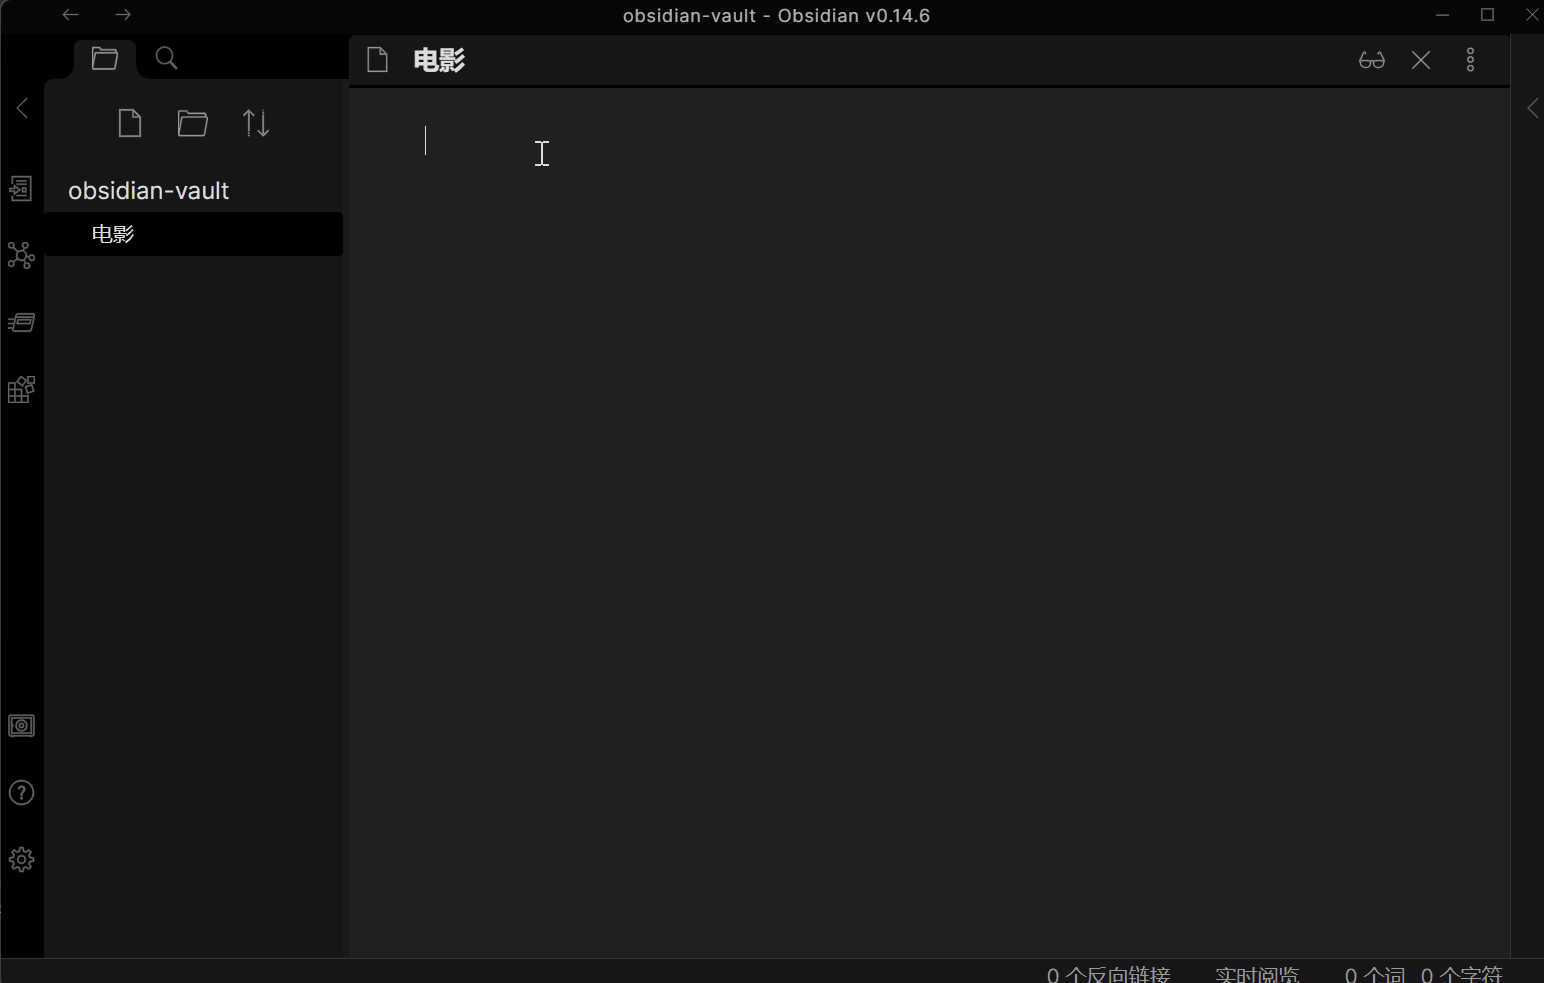Switch to the search tab
Viewport: 1544px width, 983px height.
(x=165, y=57)
